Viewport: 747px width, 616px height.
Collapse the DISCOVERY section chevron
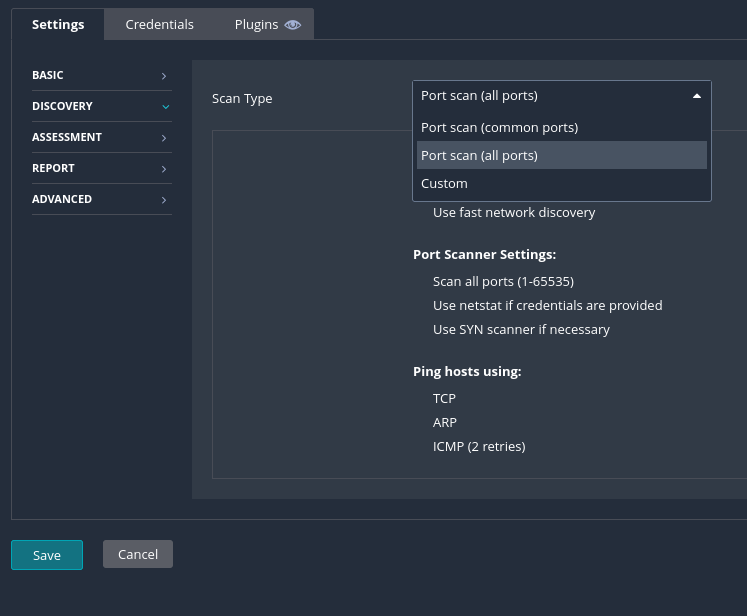pyautogui.click(x=165, y=107)
